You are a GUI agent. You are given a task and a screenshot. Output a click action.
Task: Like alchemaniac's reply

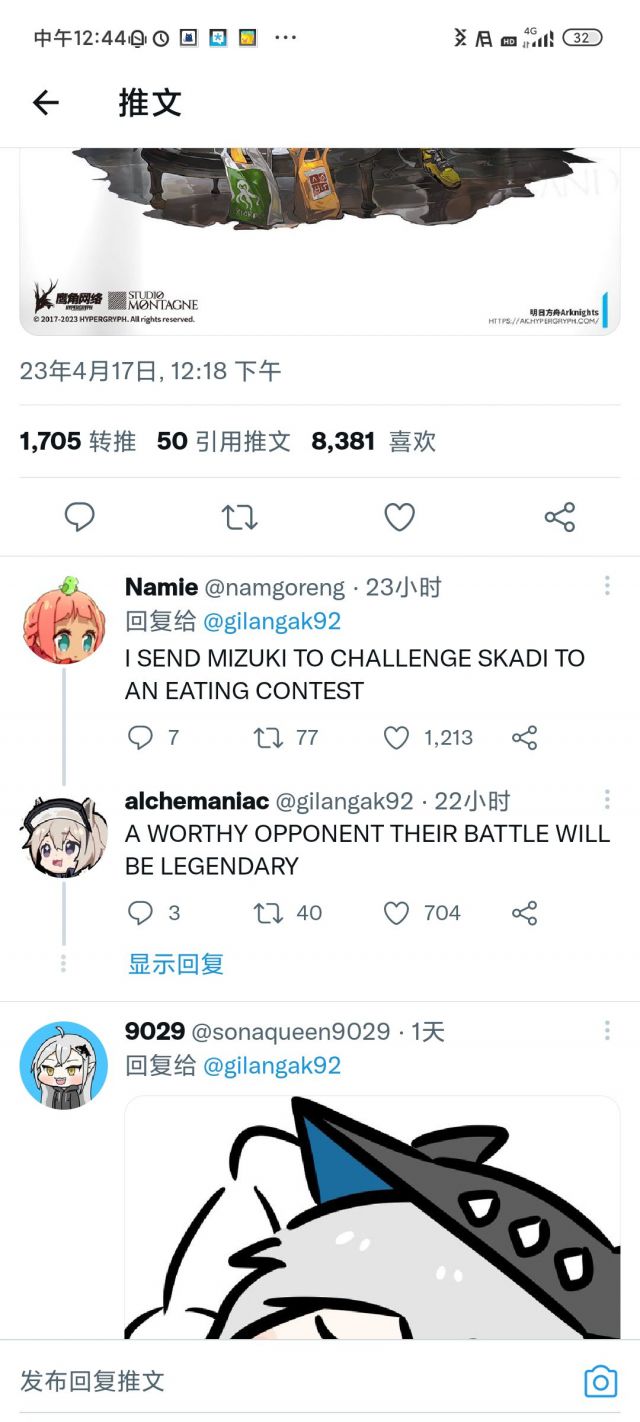pos(397,913)
